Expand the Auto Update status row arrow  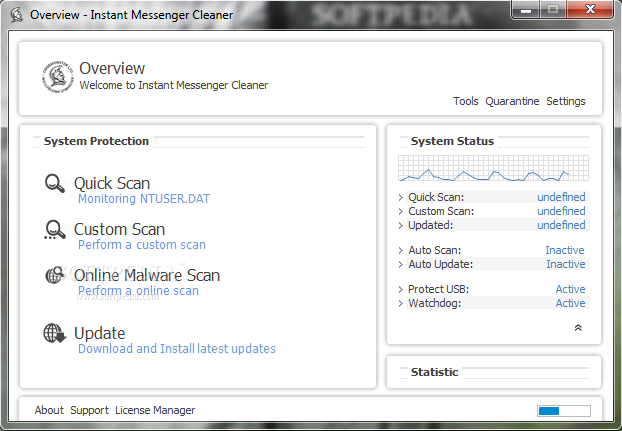pos(401,264)
